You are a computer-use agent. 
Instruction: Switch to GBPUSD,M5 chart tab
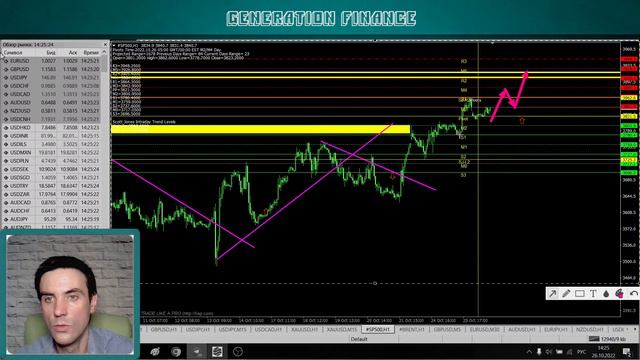[447, 329]
